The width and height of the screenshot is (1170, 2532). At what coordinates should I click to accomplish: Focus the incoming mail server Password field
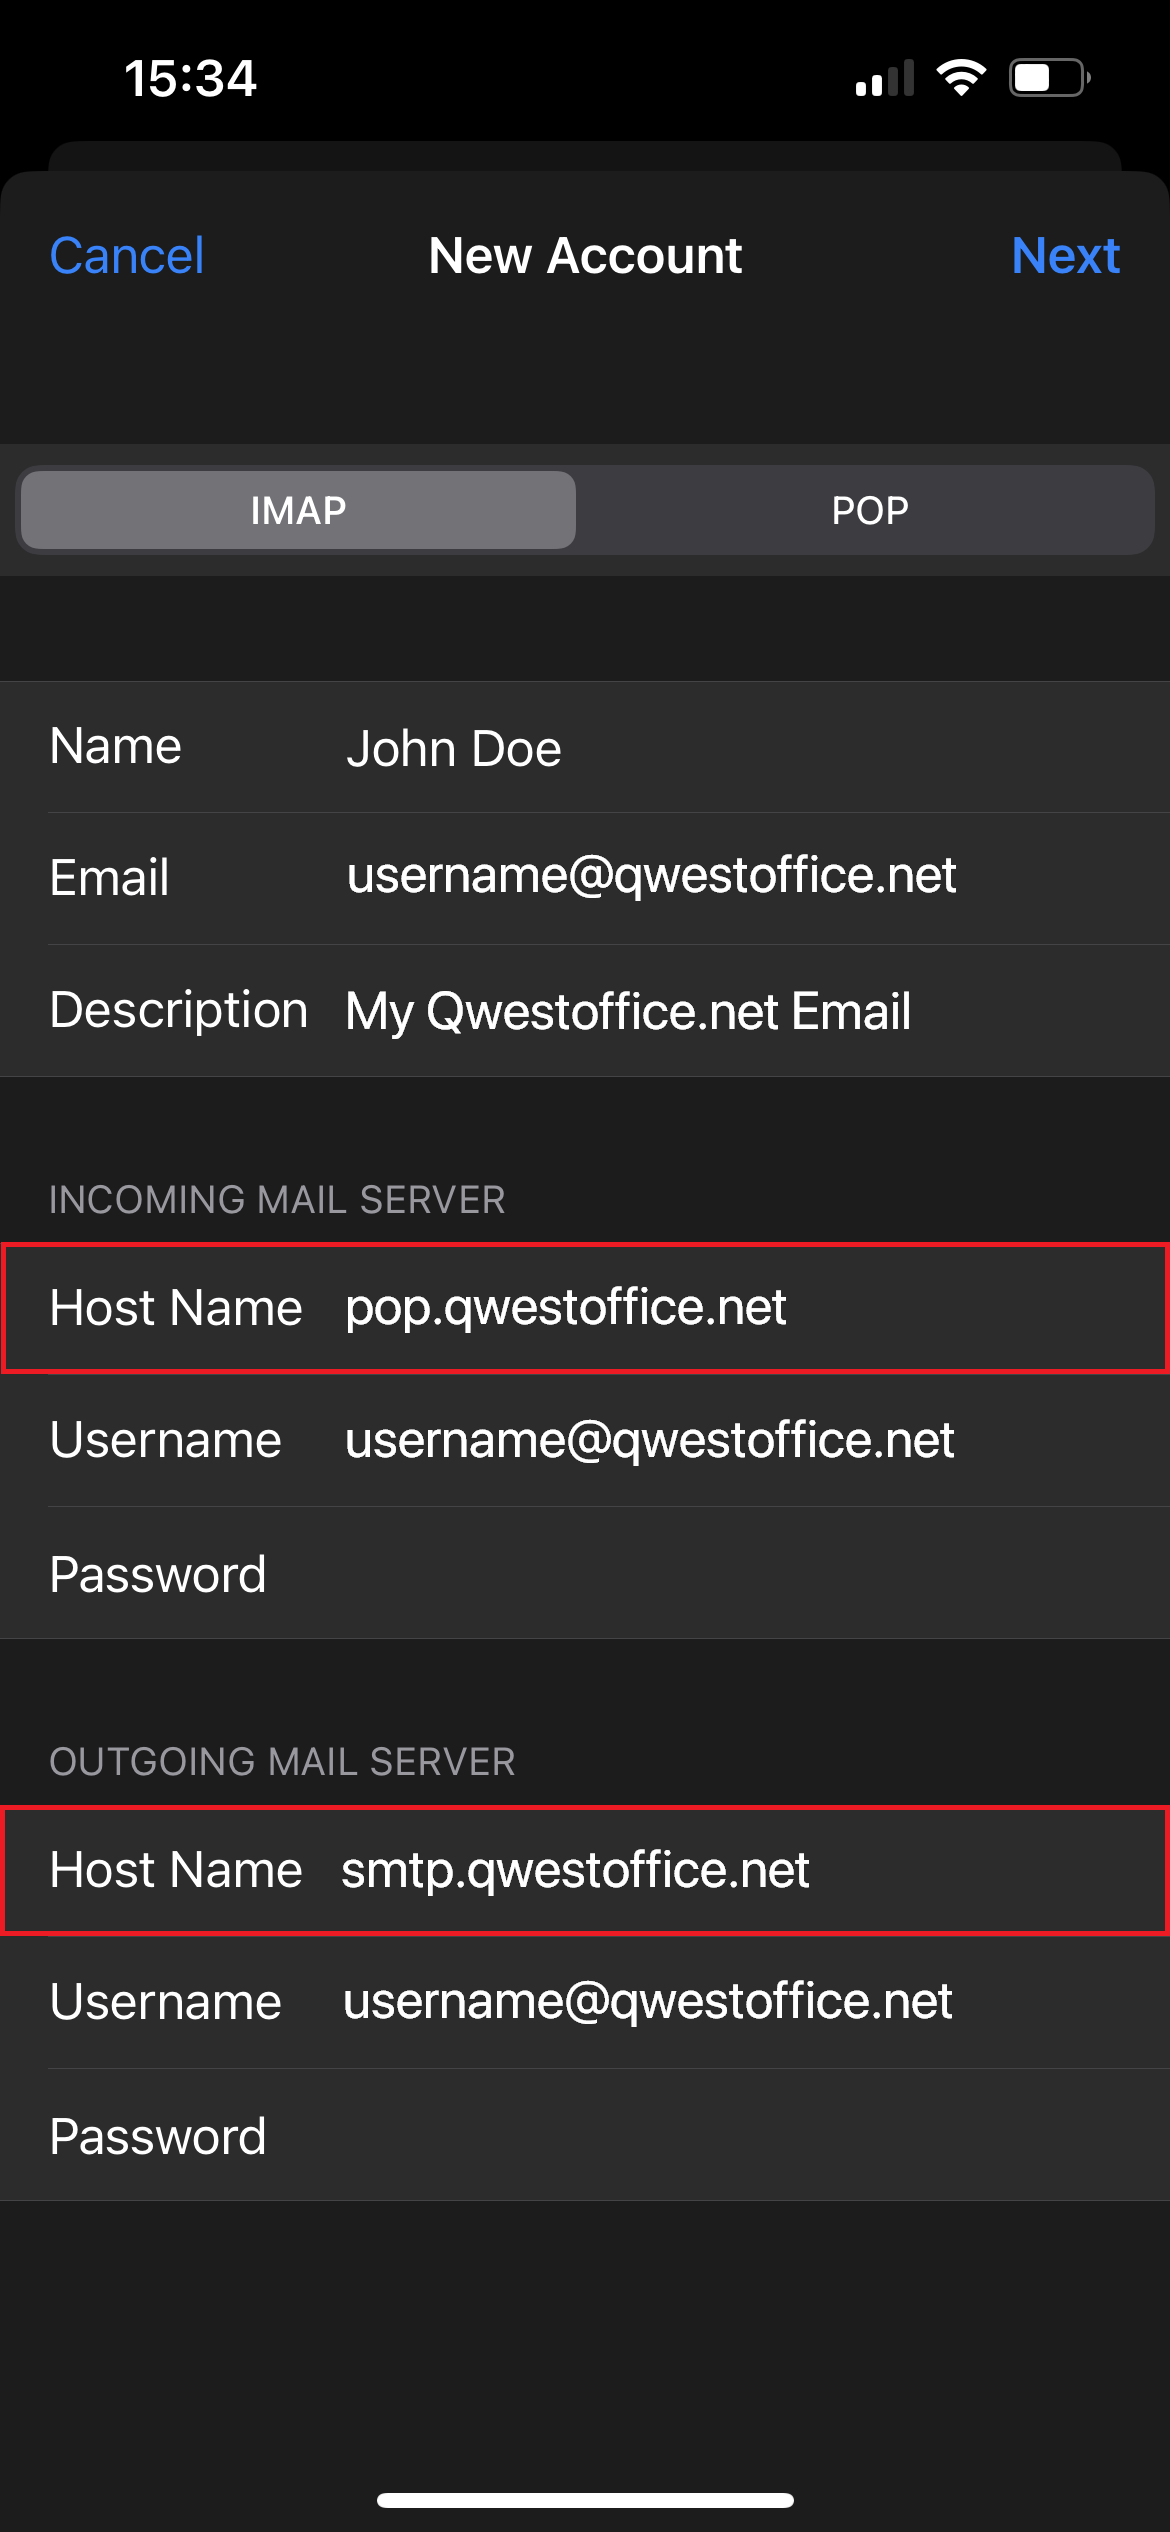(700, 1574)
